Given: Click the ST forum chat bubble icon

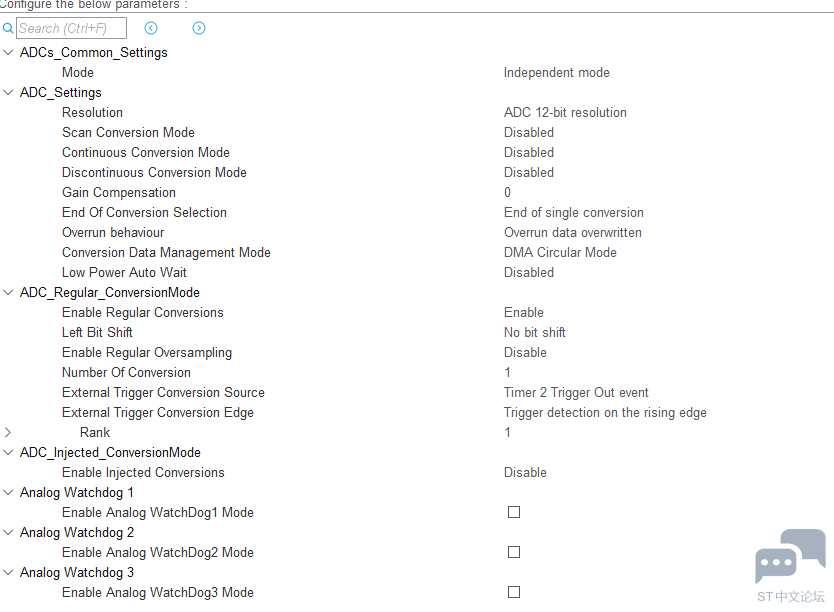Looking at the screenshot, I should [790, 556].
